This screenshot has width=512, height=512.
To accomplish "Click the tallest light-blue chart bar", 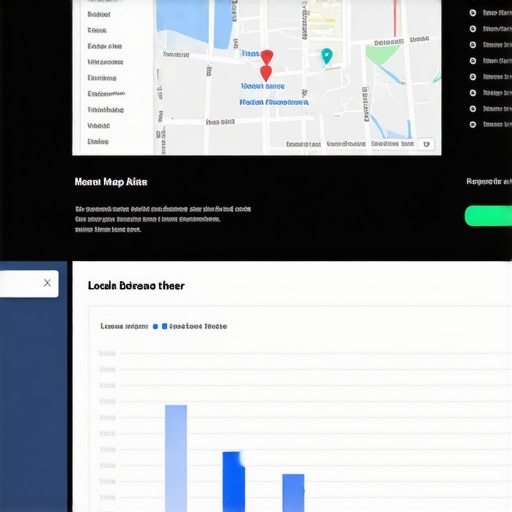I will pyautogui.click(x=176, y=458).
